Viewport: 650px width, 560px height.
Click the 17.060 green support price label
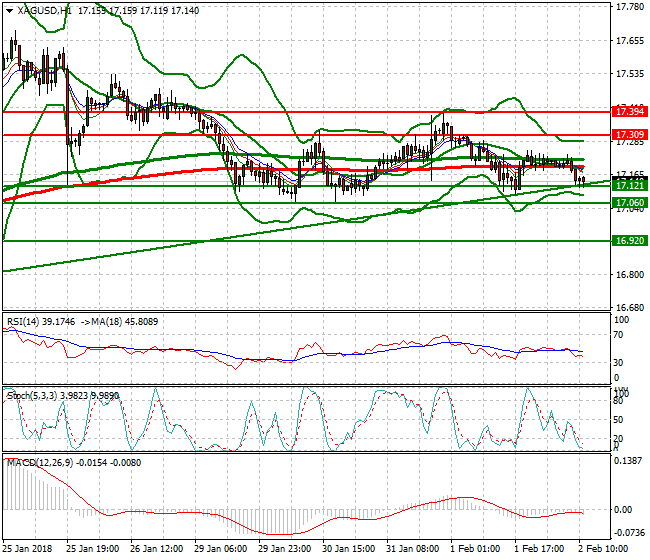[x=630, y=203]
